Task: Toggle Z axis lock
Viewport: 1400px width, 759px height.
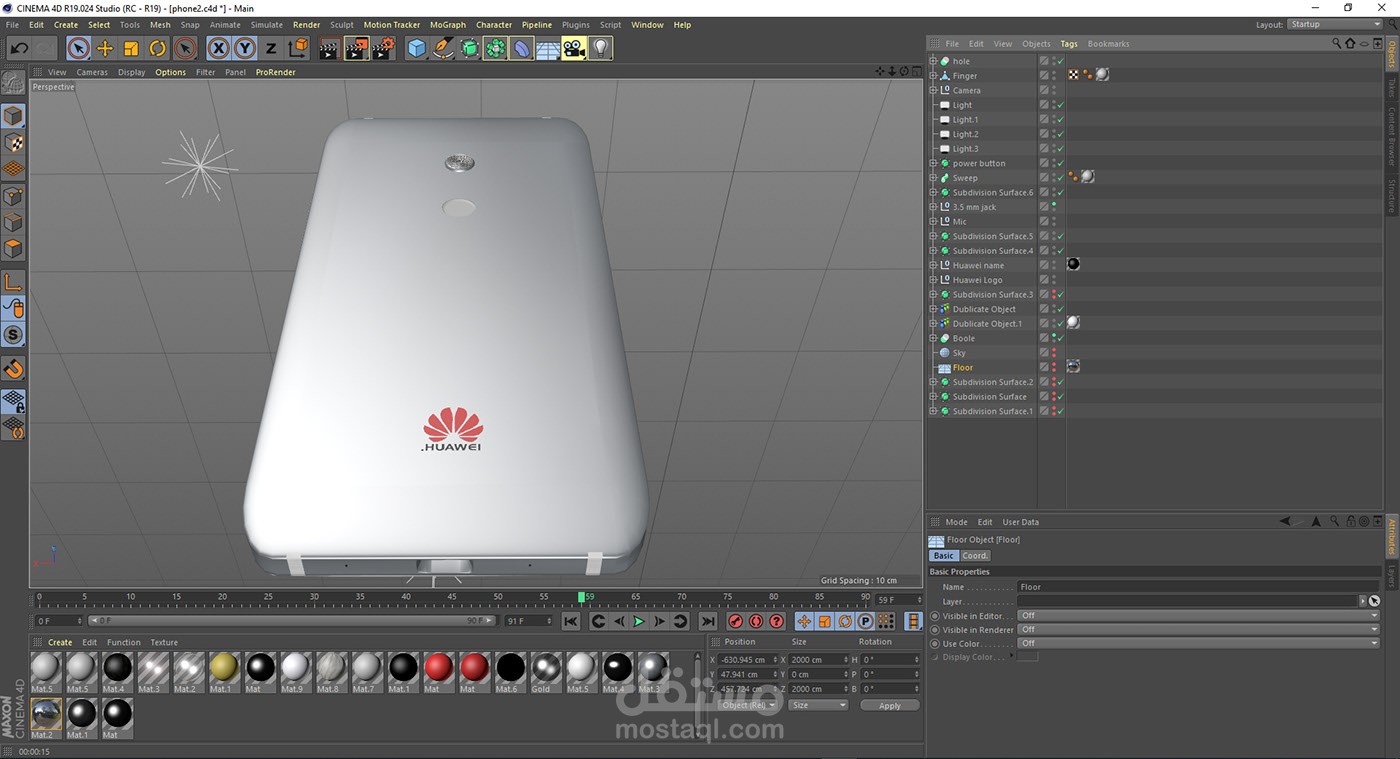Action: [x=271, y=48]
